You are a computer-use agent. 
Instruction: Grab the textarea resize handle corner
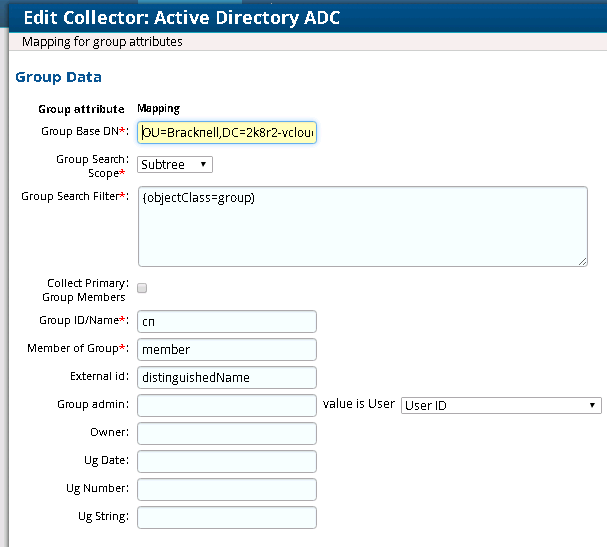click(582, 261)
